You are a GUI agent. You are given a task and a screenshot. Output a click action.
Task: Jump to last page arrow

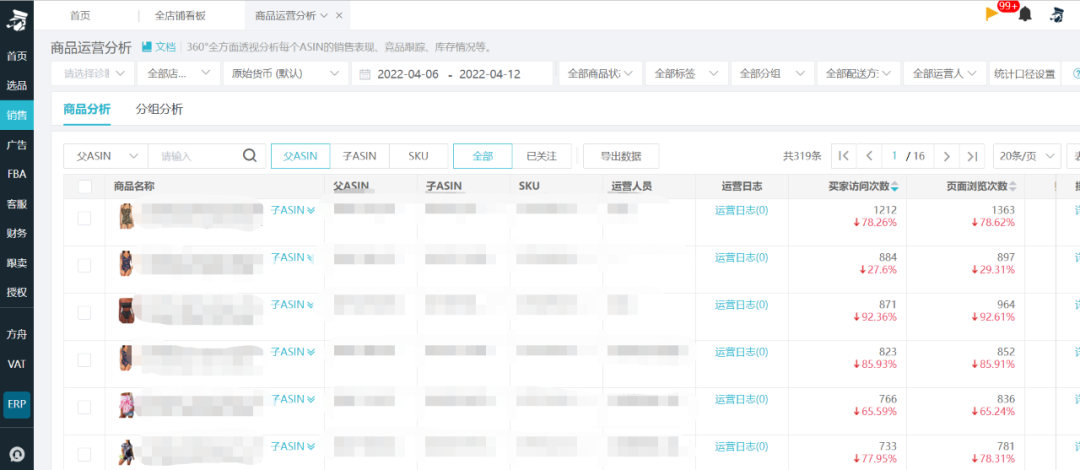coord(972,156)
